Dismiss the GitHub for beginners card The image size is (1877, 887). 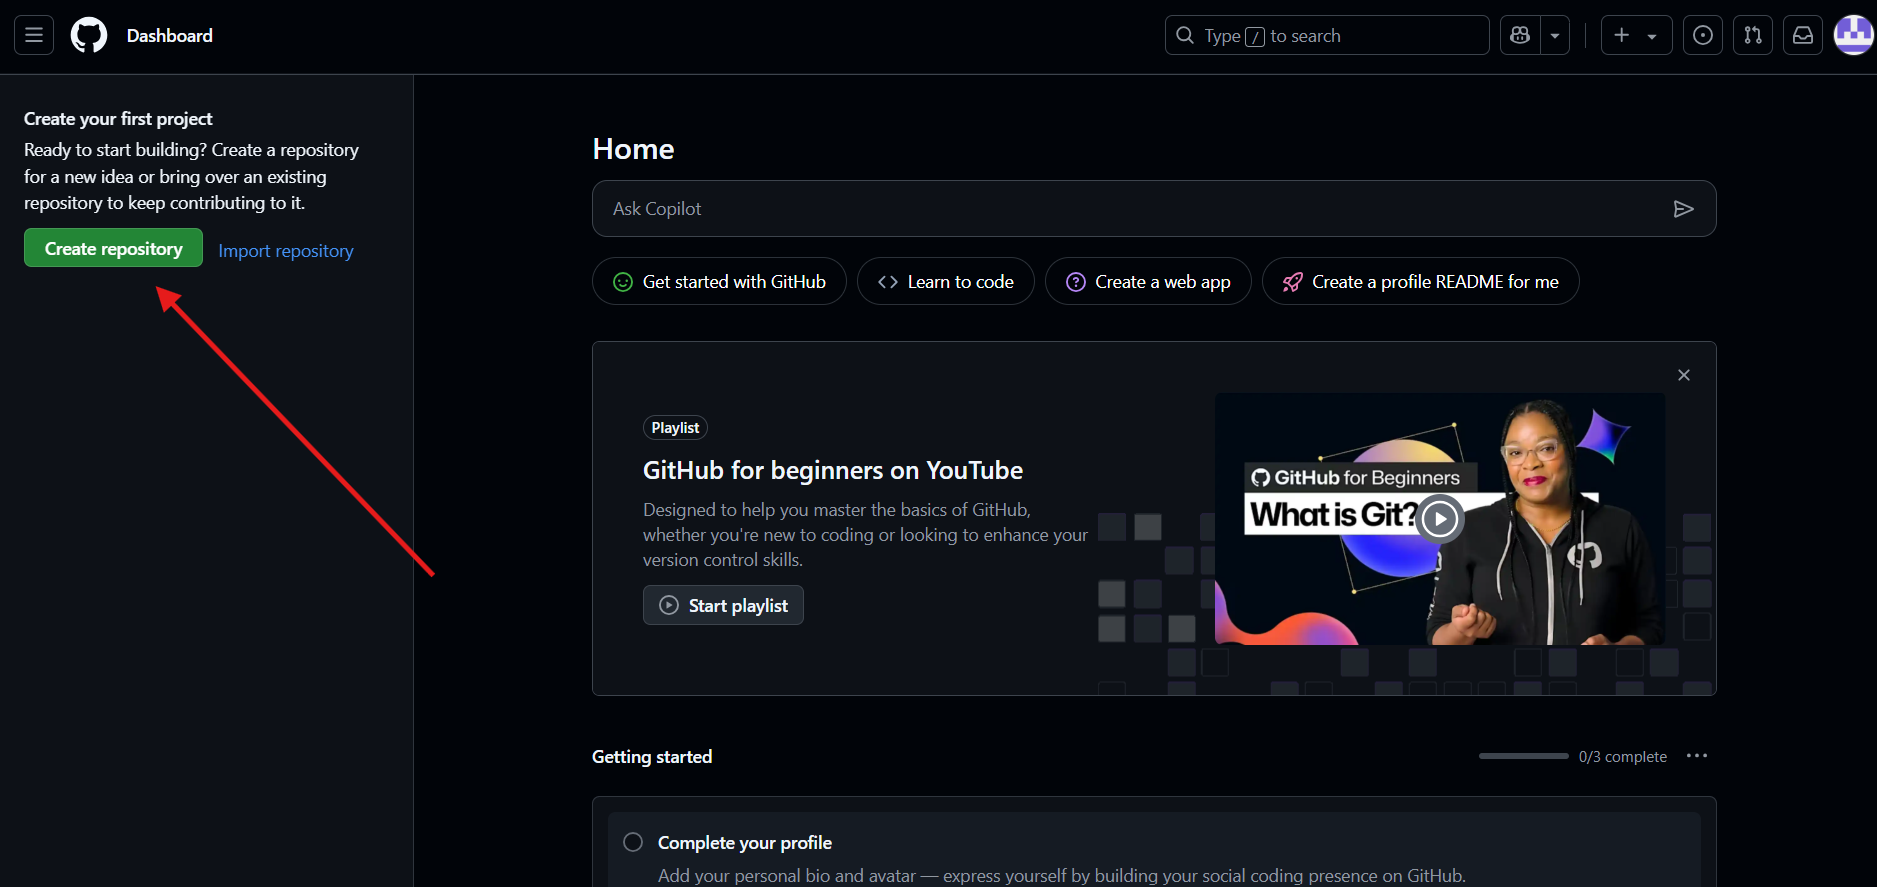click(x=1684, y=375)
